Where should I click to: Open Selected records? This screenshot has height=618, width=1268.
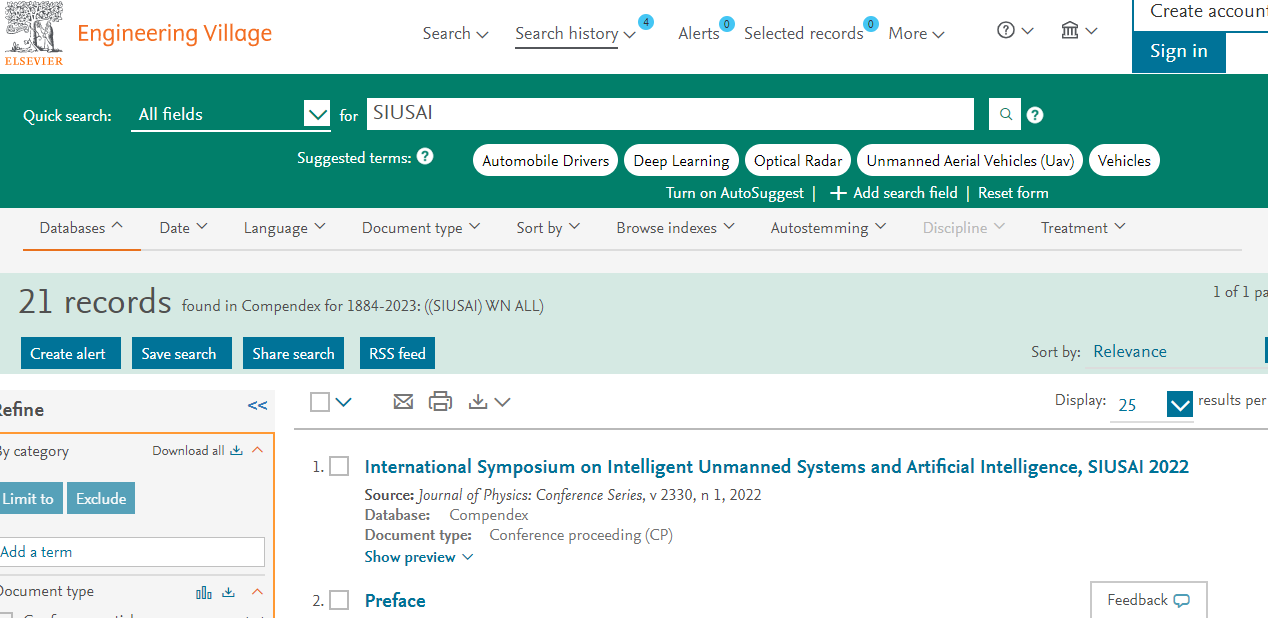(803, 33)
